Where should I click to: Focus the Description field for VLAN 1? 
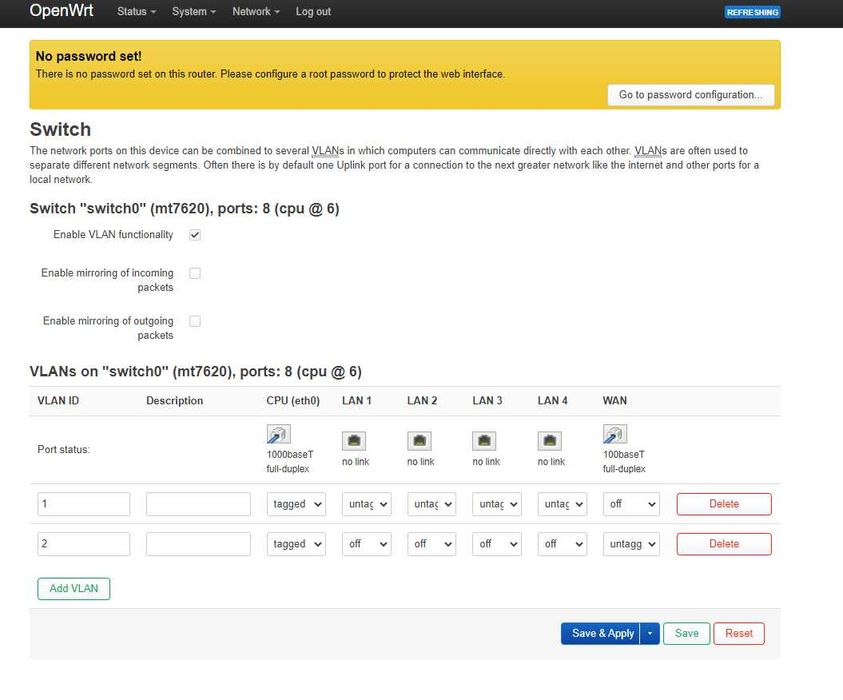pyautogui.click(x=198, y=504)
